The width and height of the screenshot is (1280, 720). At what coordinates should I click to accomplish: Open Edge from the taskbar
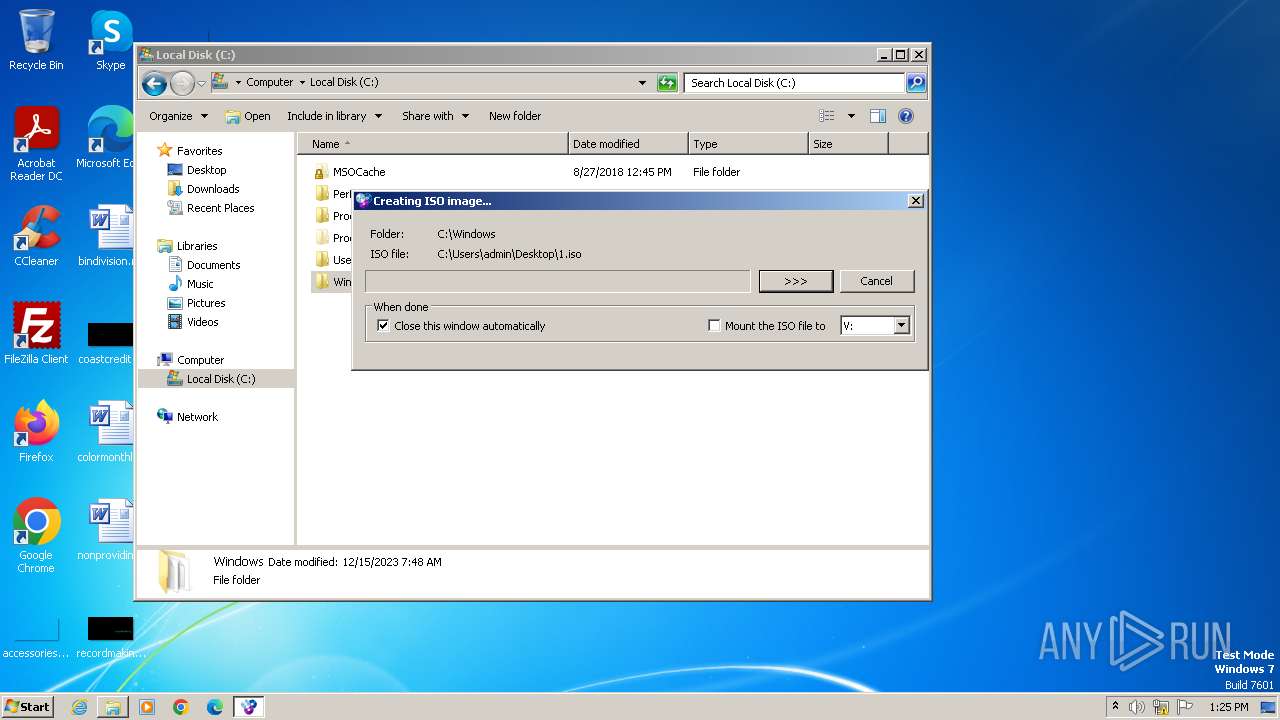(x=215, y=707)
